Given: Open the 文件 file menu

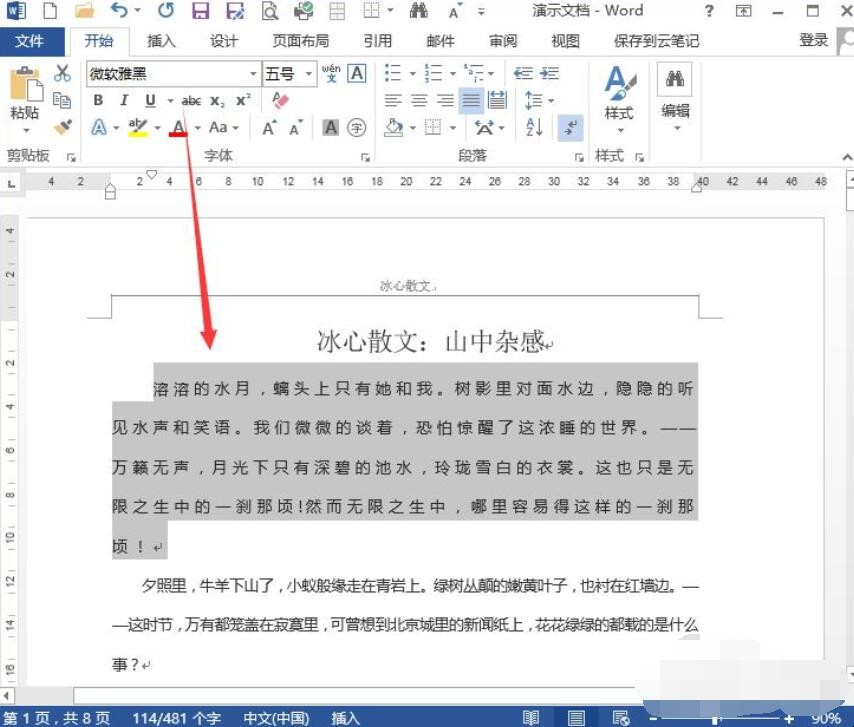Looking at the screenshot, I should [30, 41].
